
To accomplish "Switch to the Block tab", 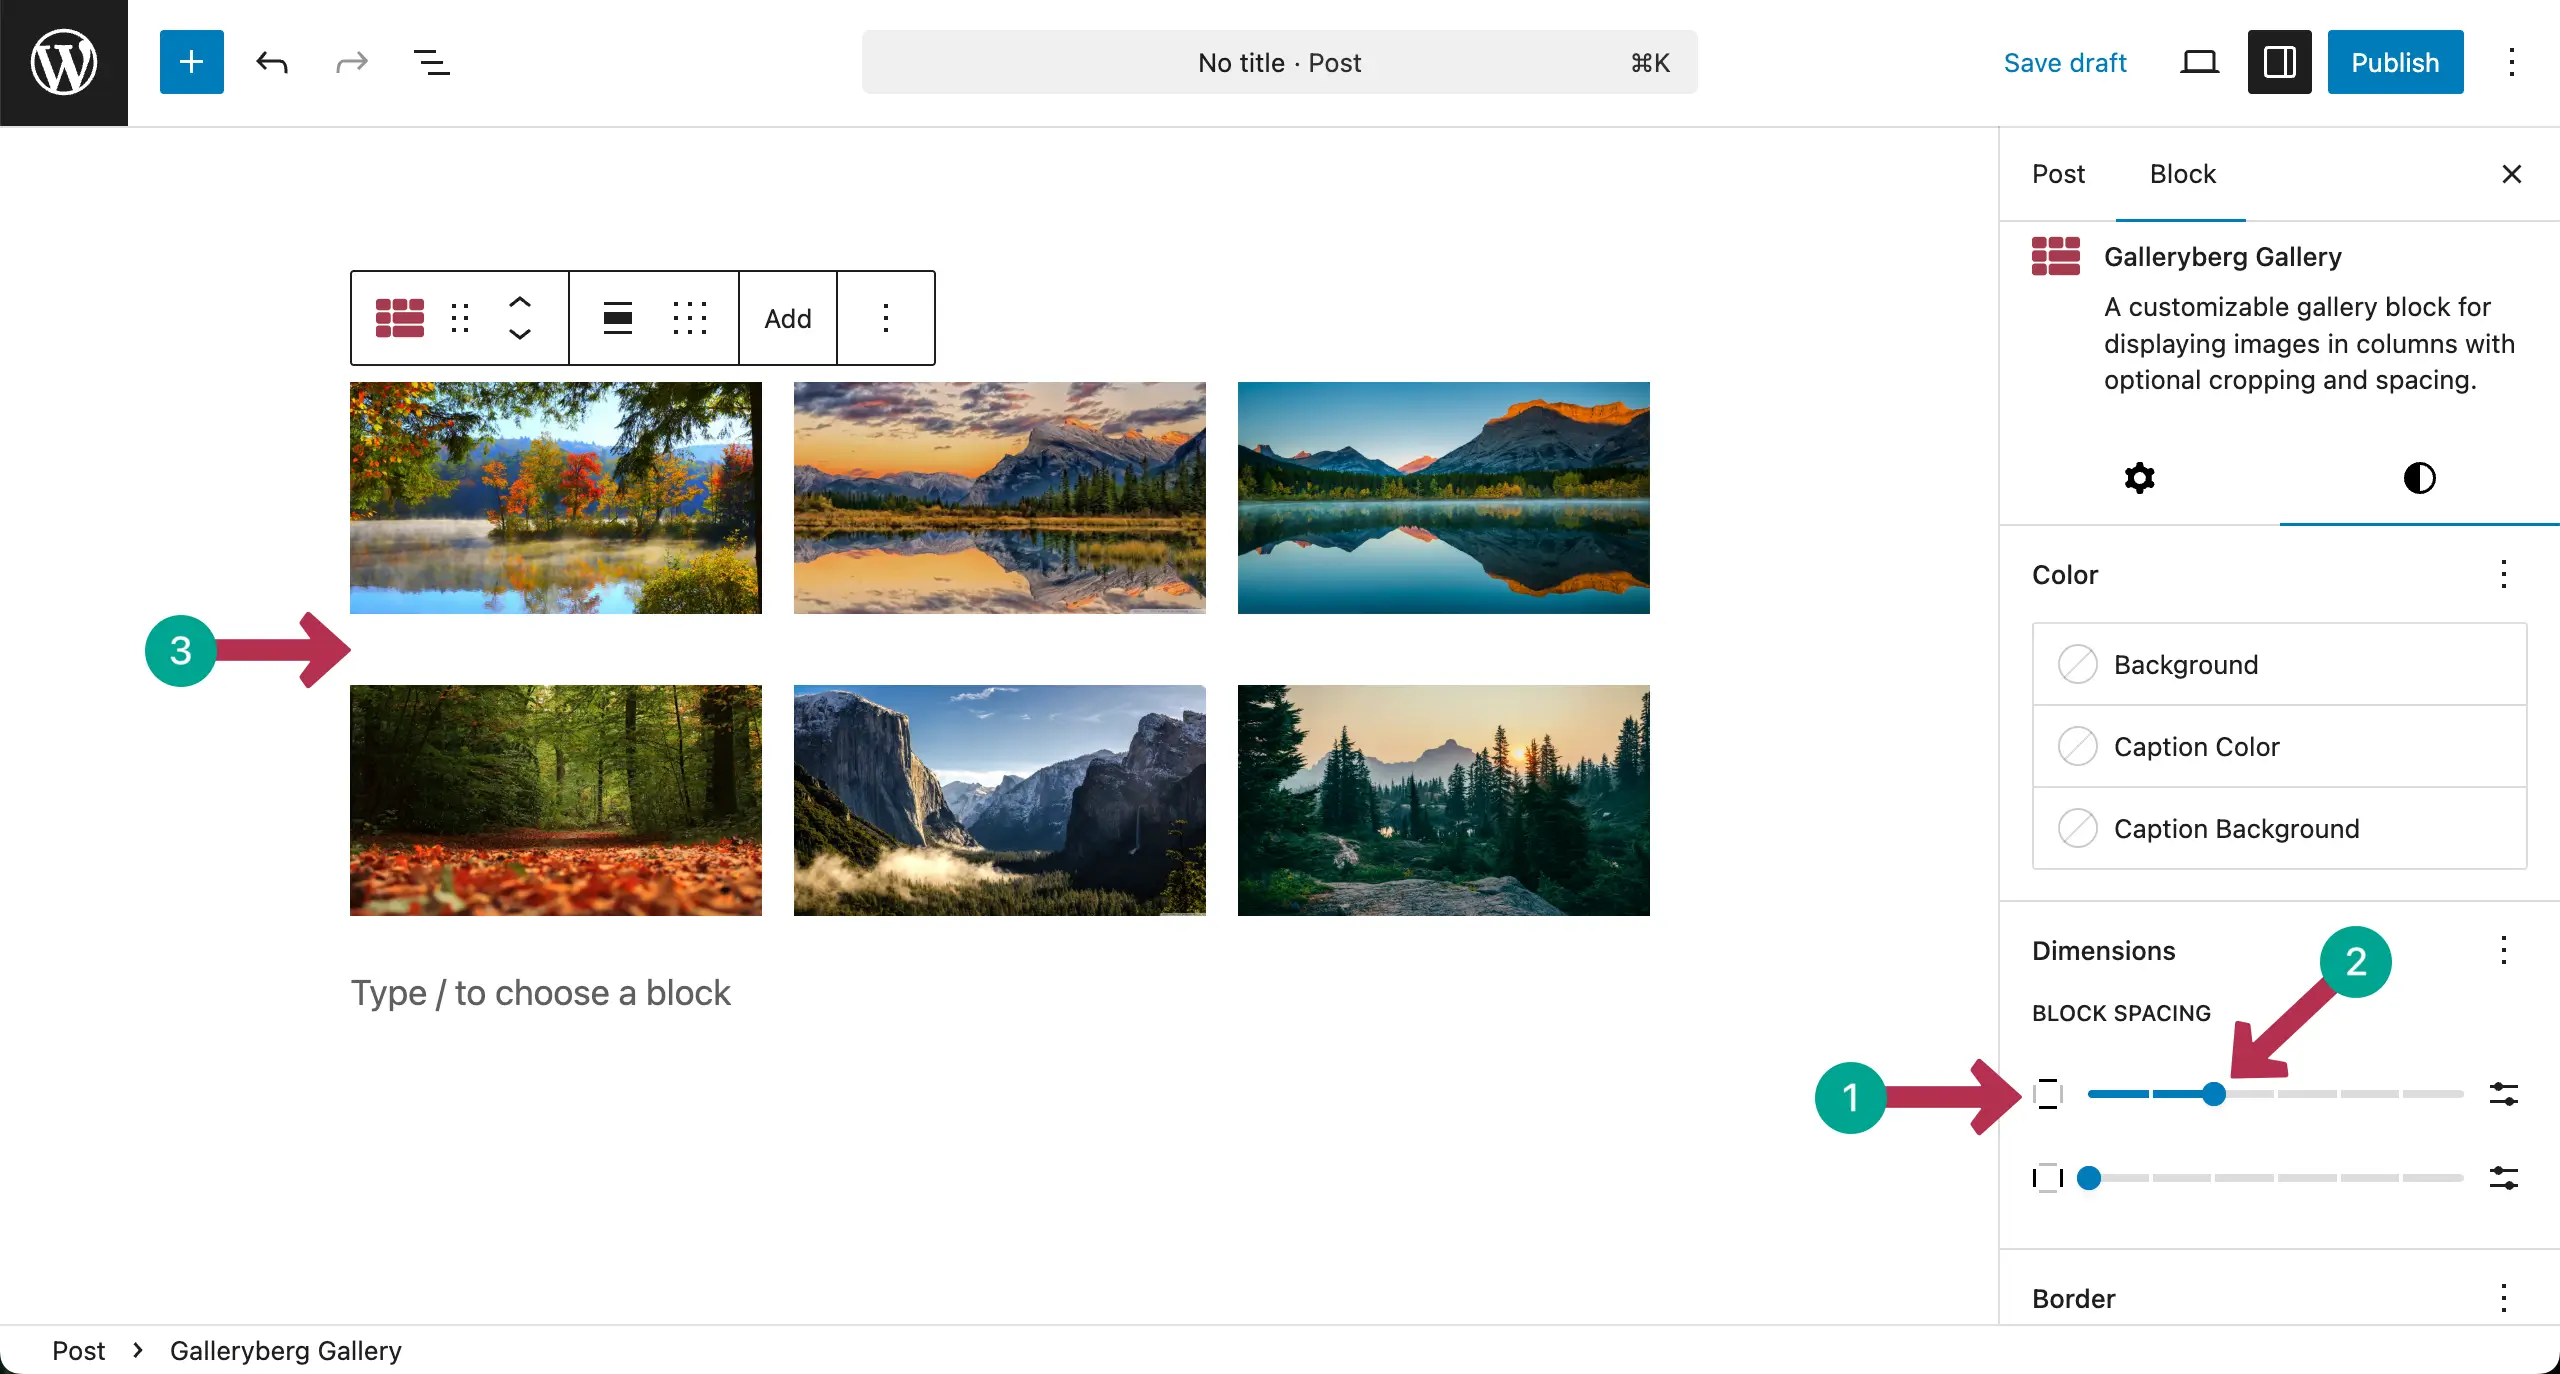I will click(x=2182, y=174).
